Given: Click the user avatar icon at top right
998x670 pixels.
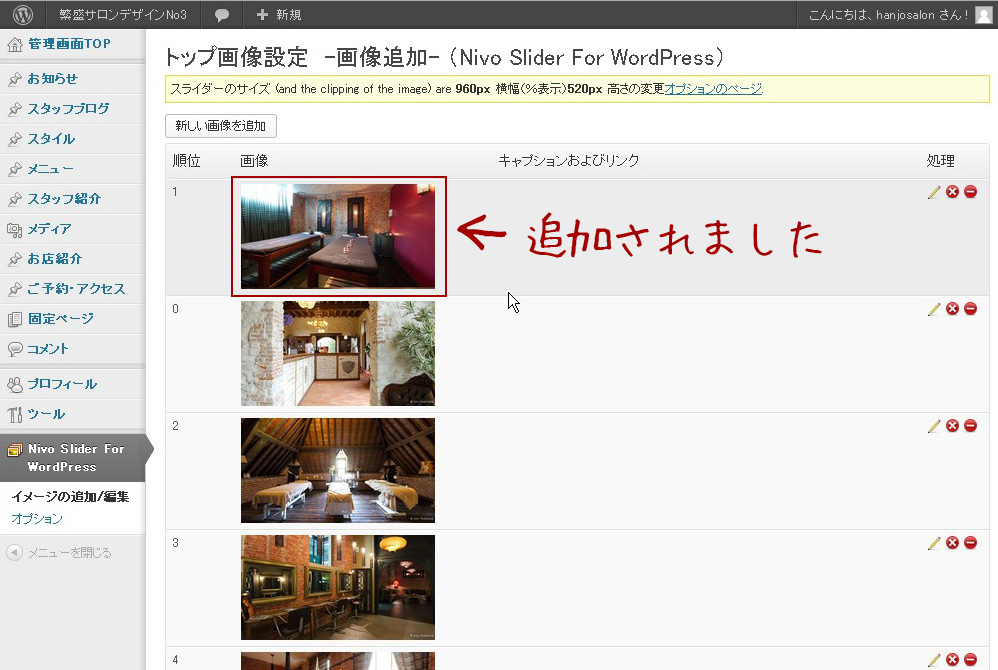Looking at the screenshot, I should tap(983, 15).
